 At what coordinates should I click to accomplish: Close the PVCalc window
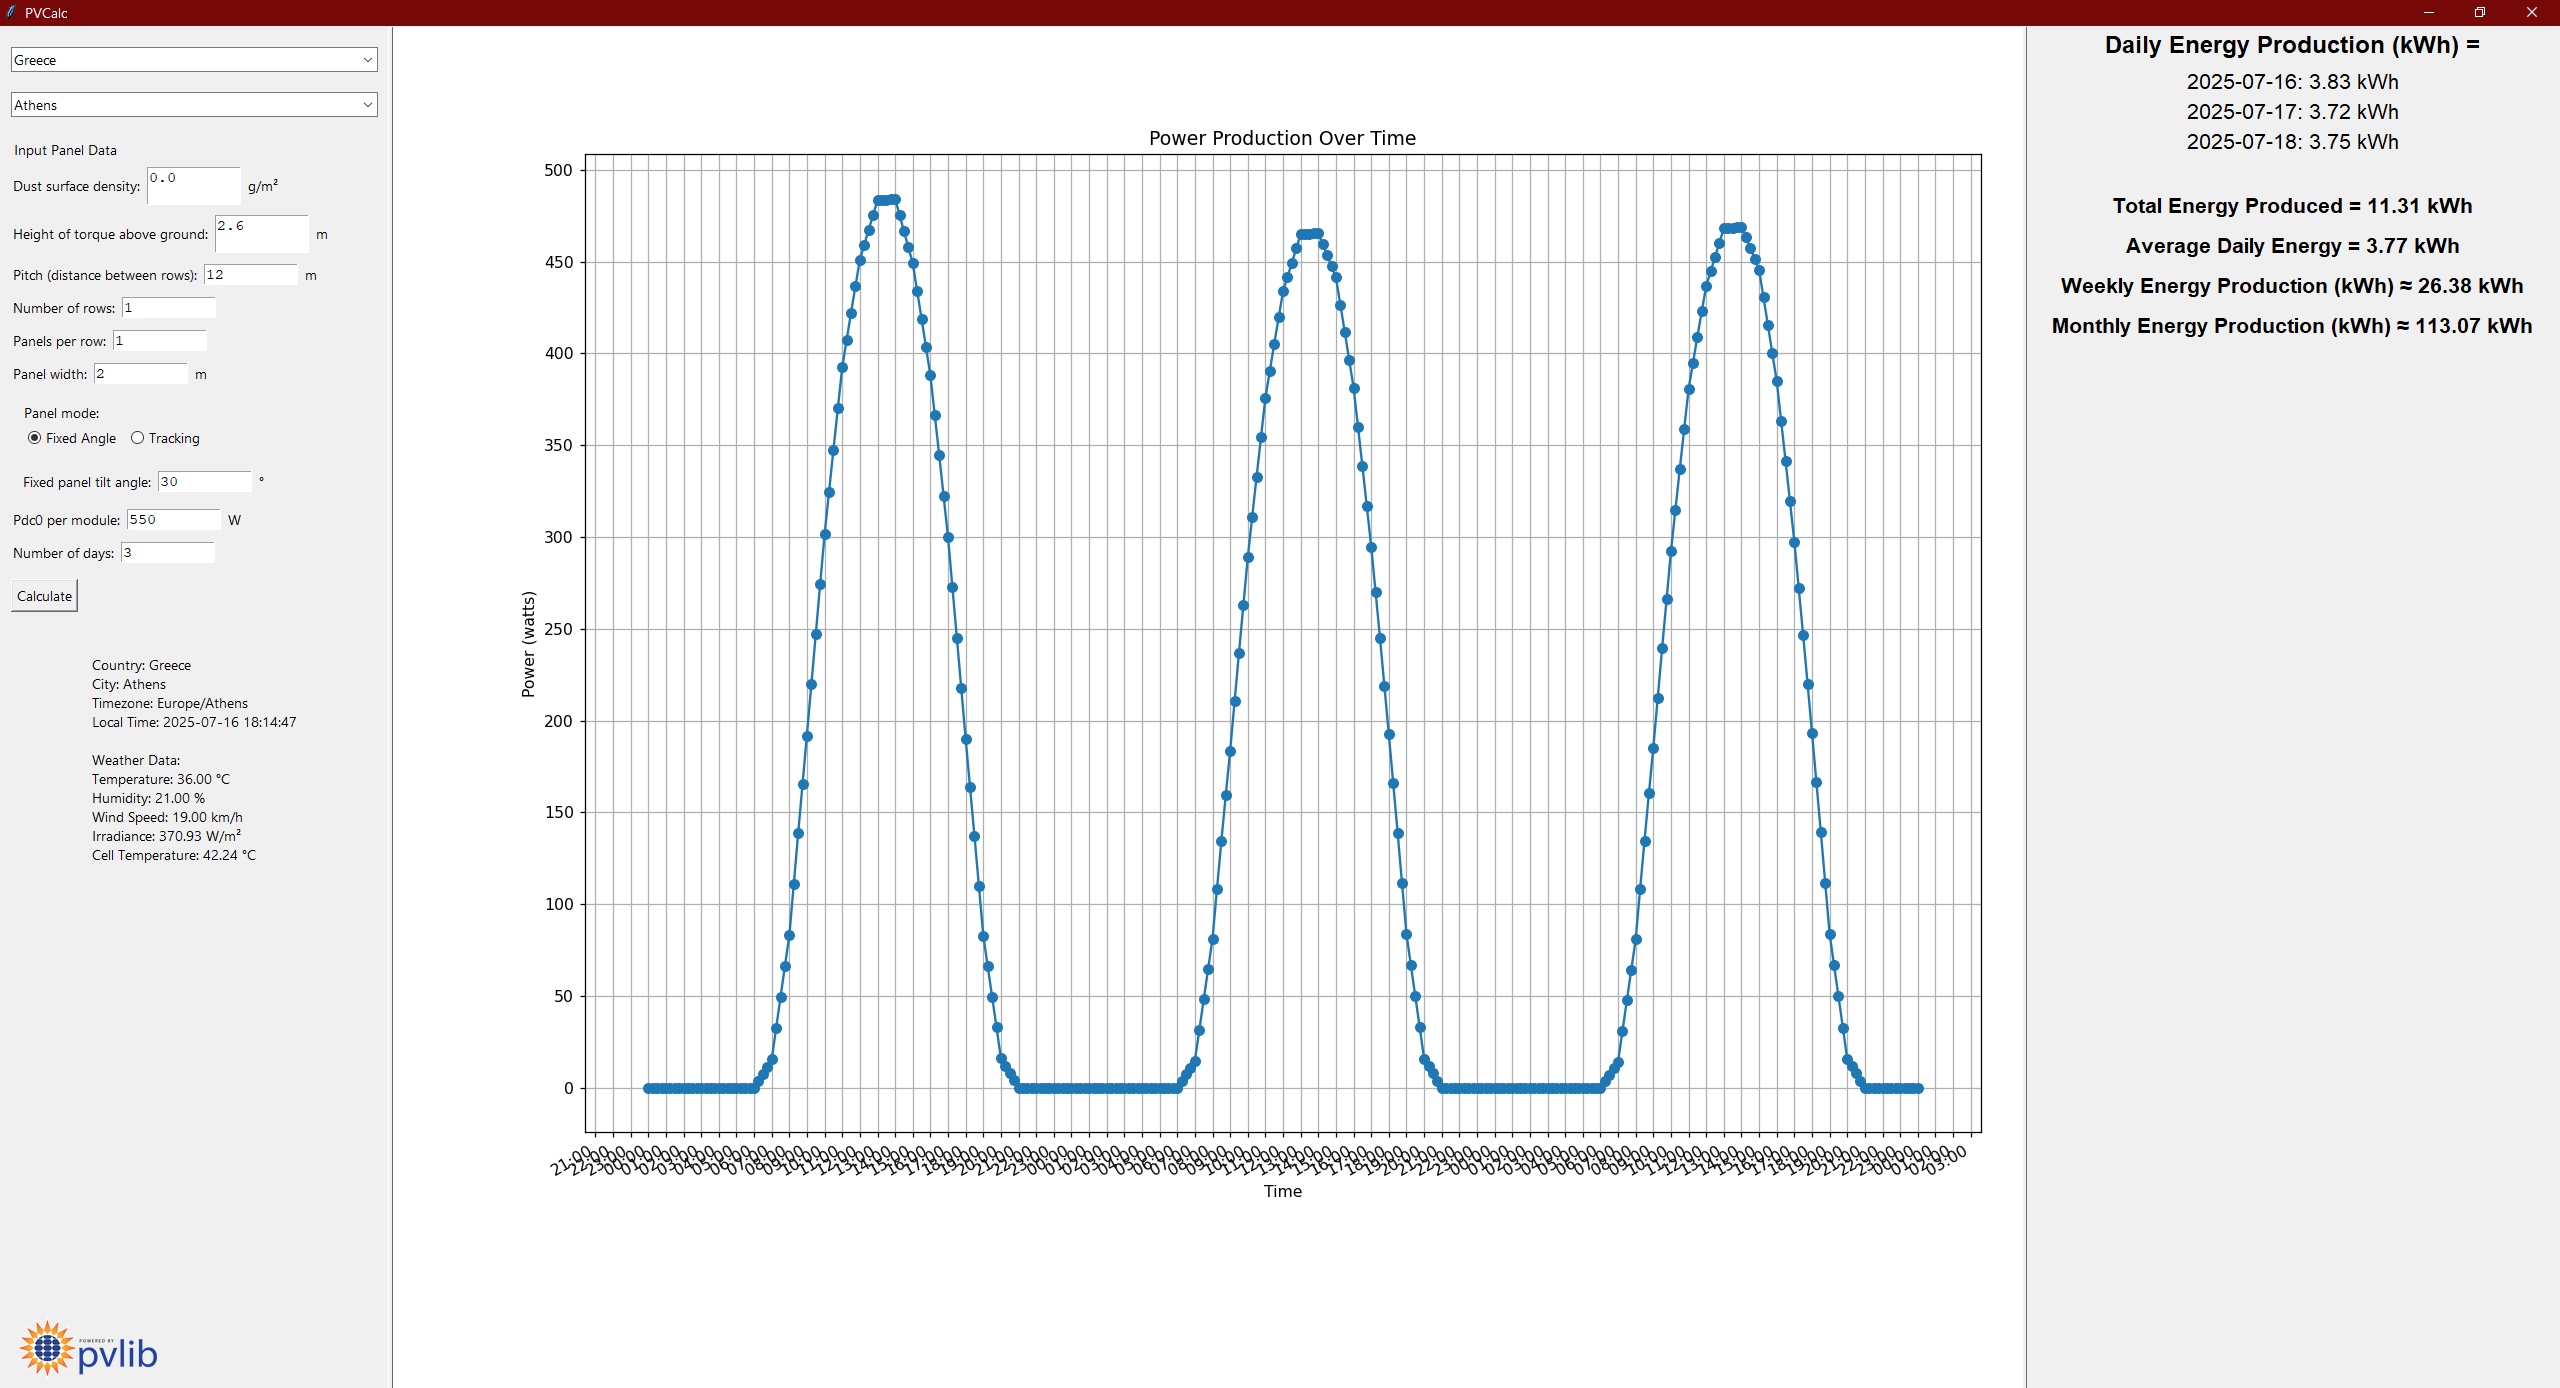click(2532, 12)
